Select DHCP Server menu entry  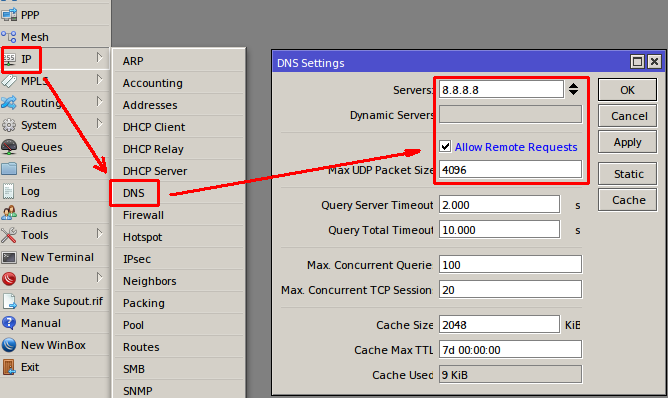click(179, 171)
